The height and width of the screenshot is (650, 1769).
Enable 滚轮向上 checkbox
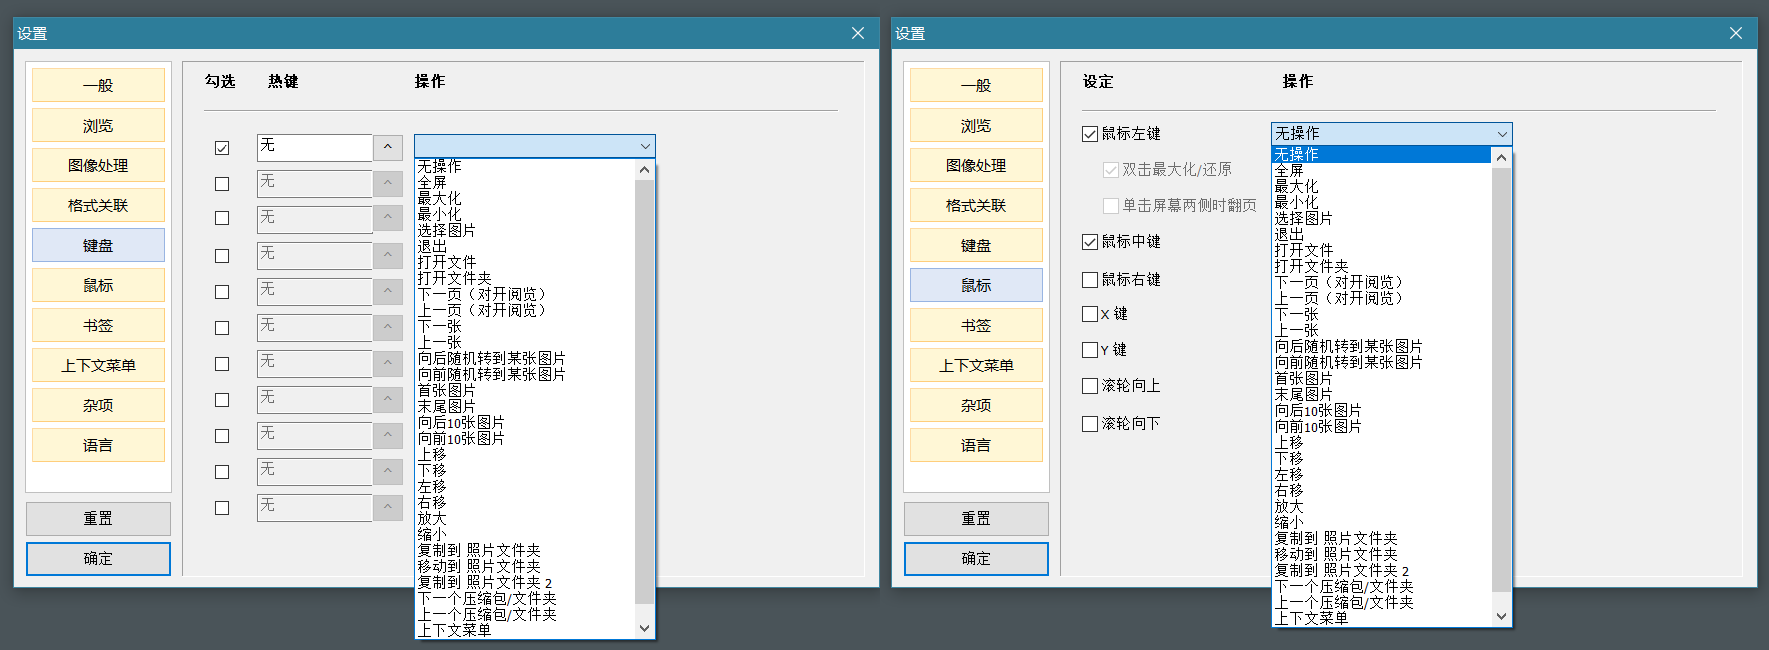[1090, 385]
